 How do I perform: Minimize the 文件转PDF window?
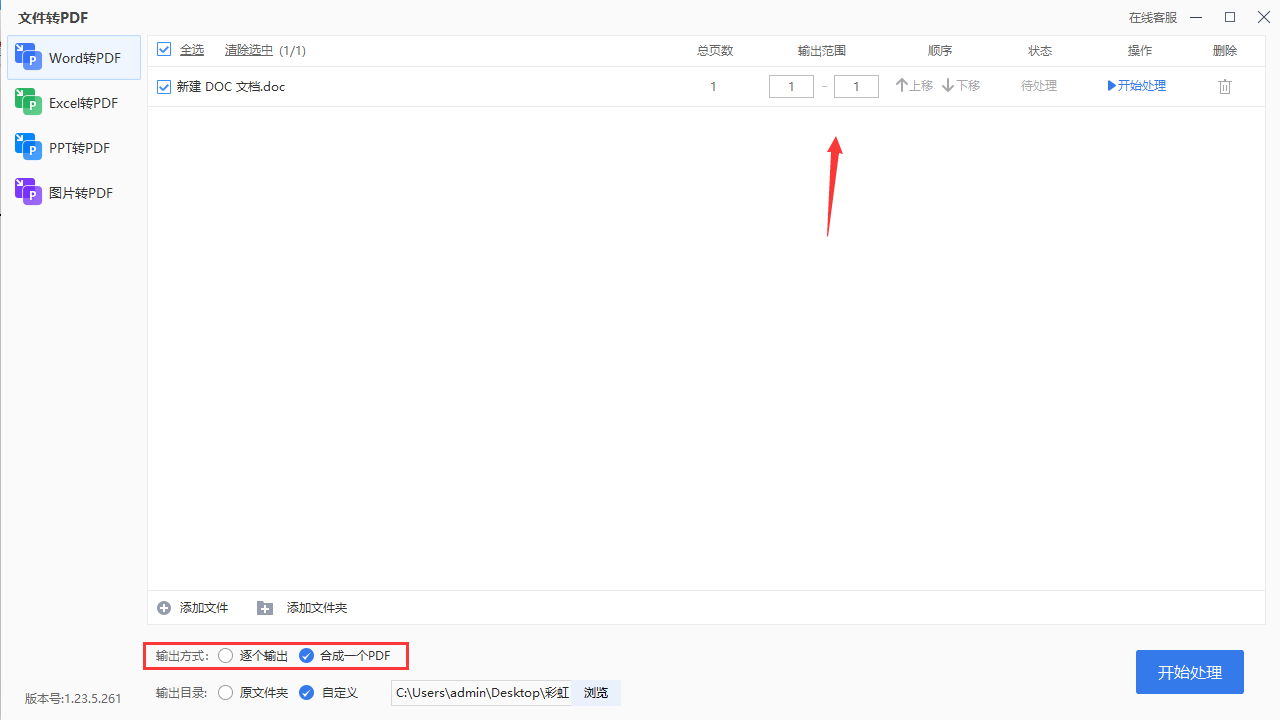point(1198,17)
